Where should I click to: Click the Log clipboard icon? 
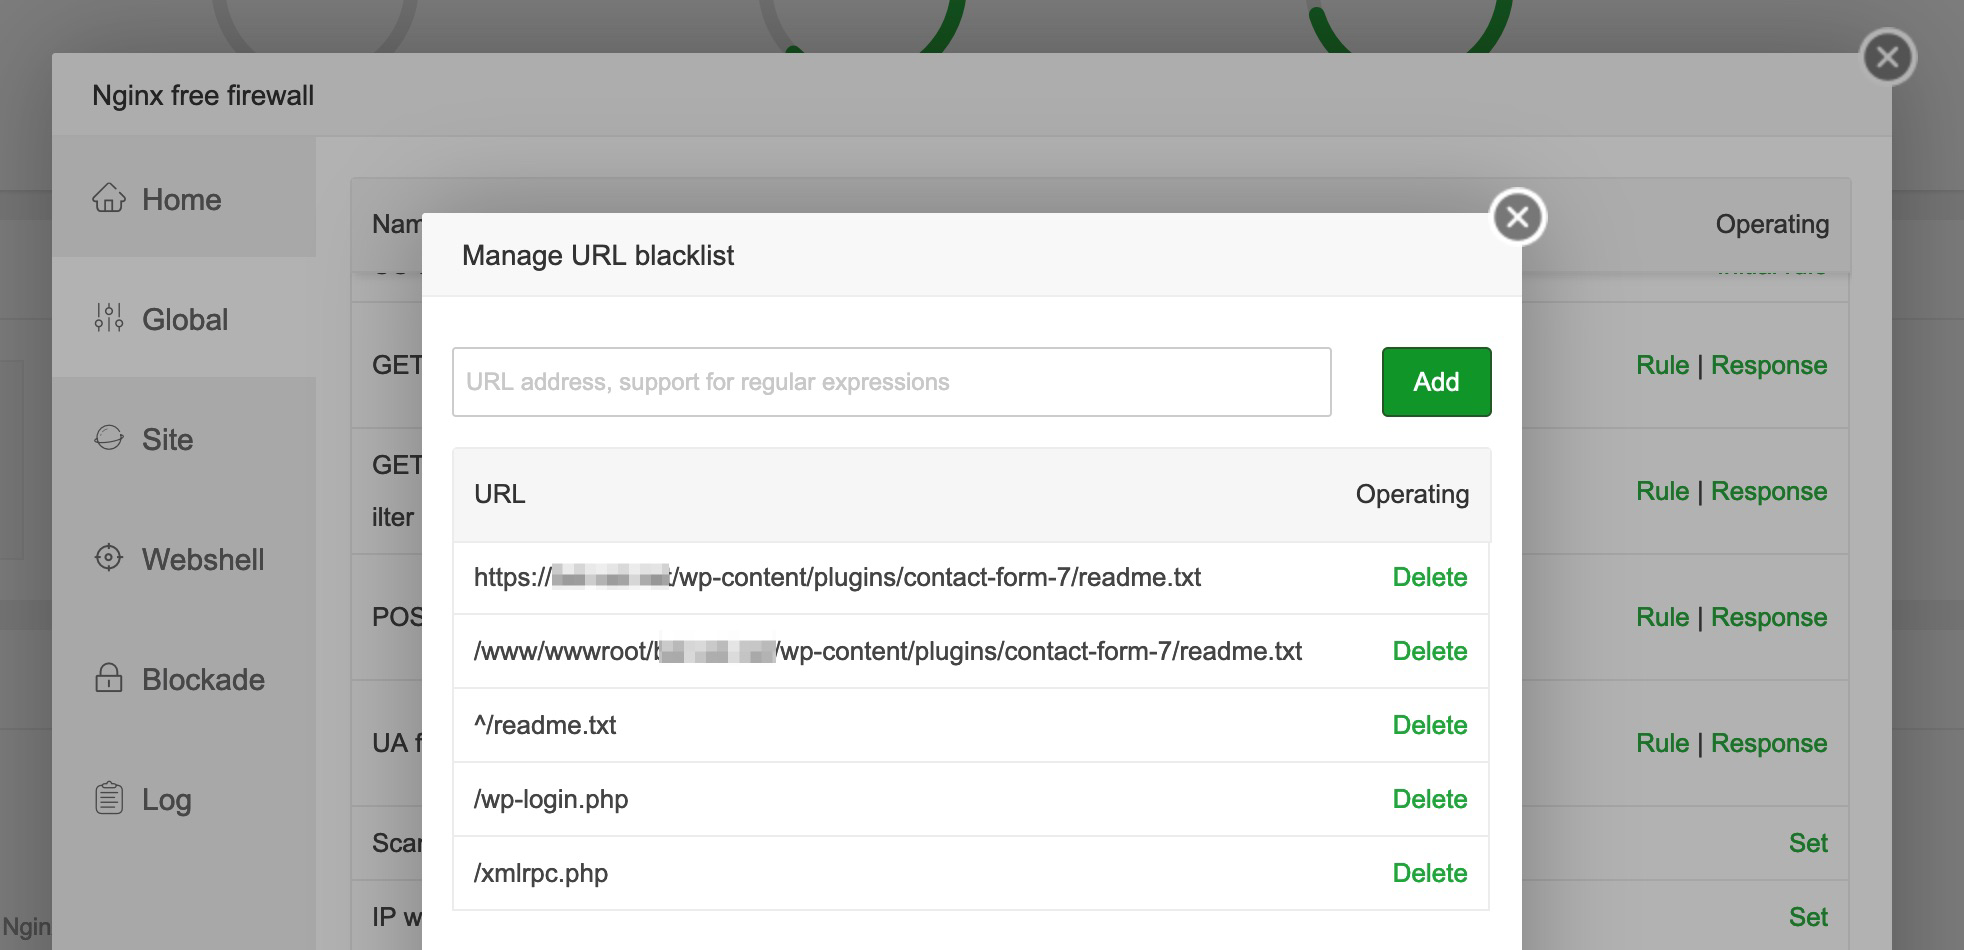click(x=109, y=798)
